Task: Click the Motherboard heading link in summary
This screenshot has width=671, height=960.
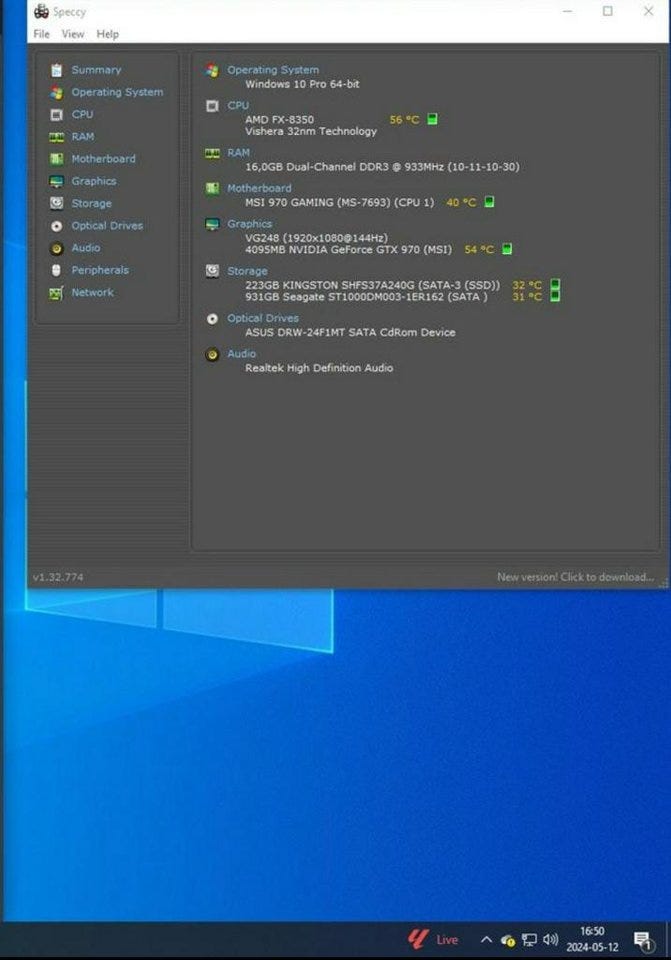Action: coord(259,188)
